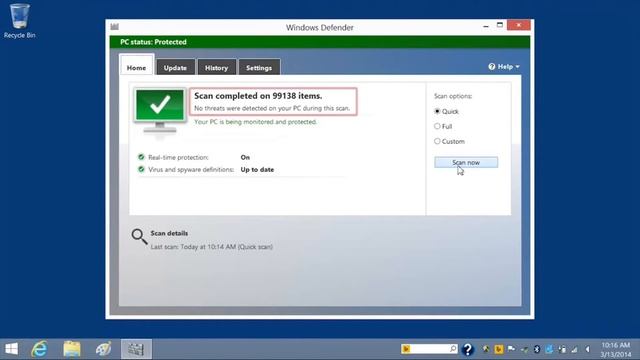Viewport: 640px width, 360px height.
Task: Click the tray arrow beside the clock
Action: pos(587,349)
